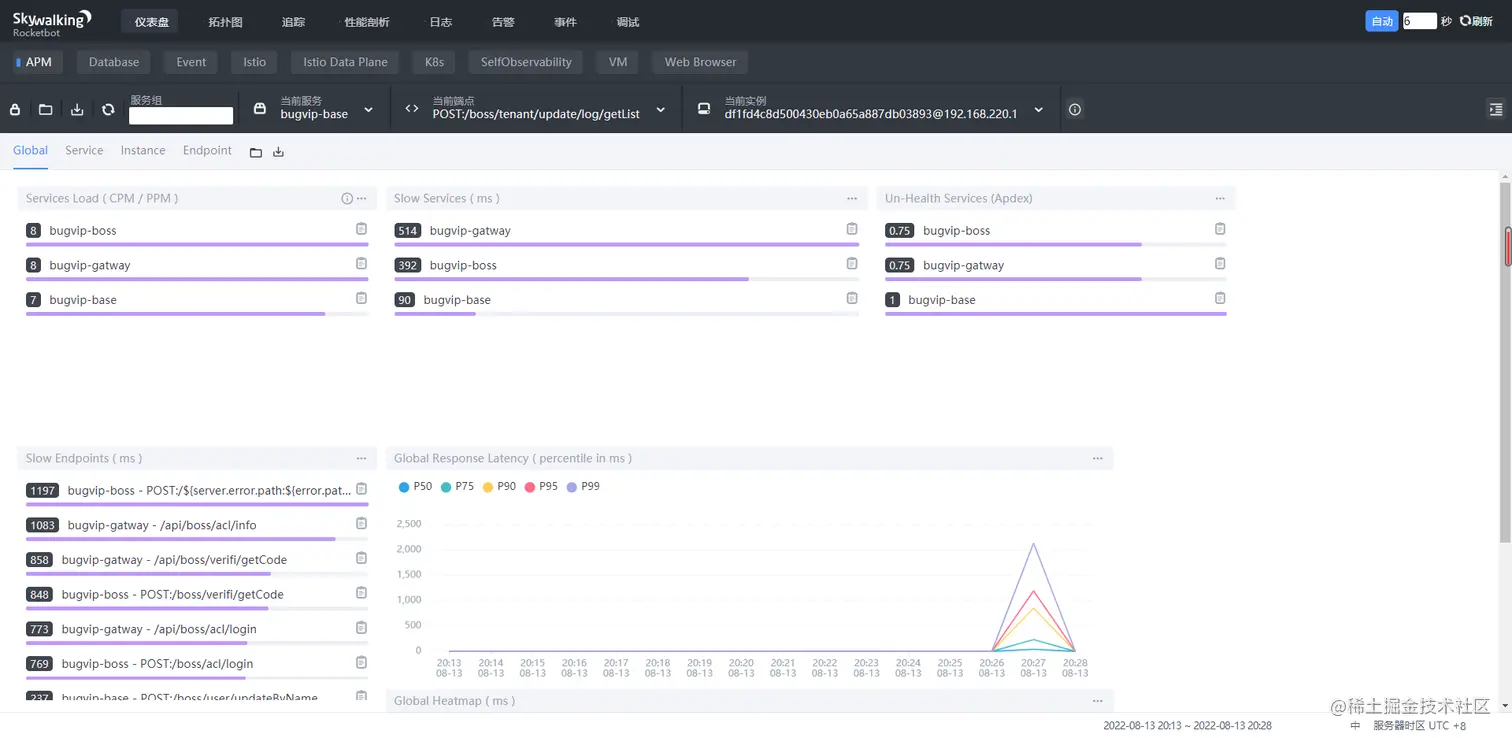
Task: Click the list panel icon at the toolbar's far right
Action: click(x=1496, y=109)
